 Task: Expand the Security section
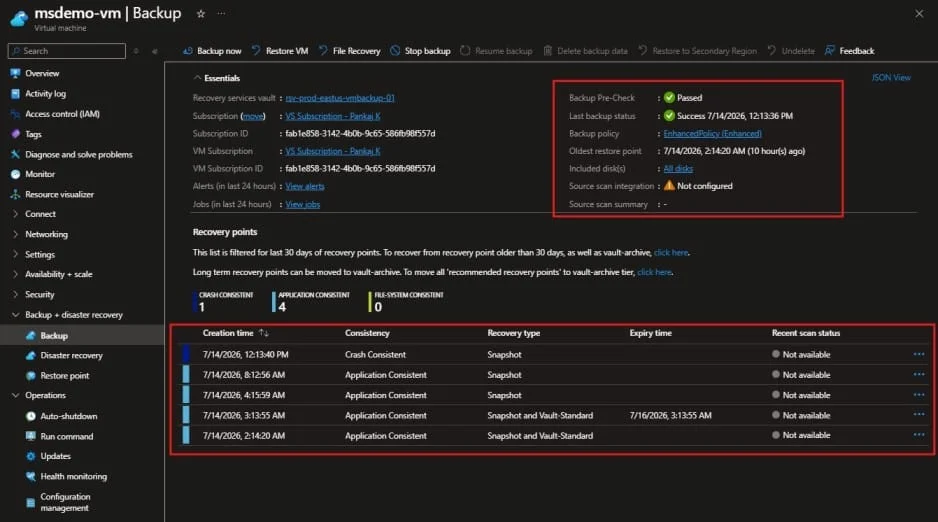click(16, 295)
